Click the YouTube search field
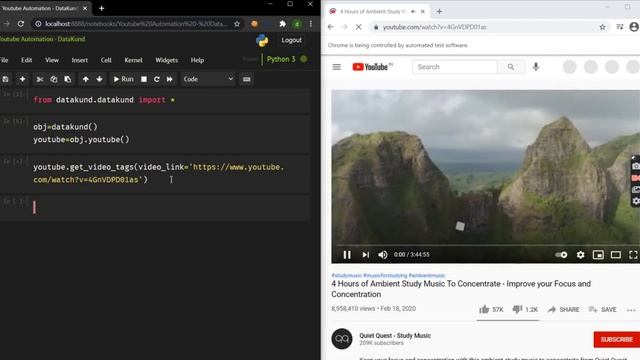This screenshot has width=640, height=360. (x=455, y=67)
